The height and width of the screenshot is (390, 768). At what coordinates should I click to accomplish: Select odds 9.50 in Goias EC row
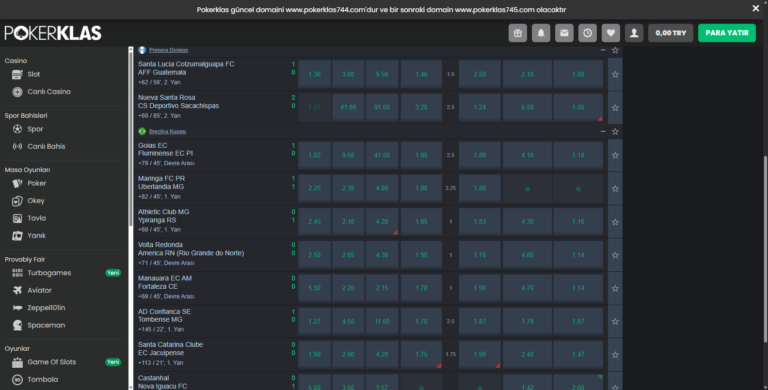point(348,155)
